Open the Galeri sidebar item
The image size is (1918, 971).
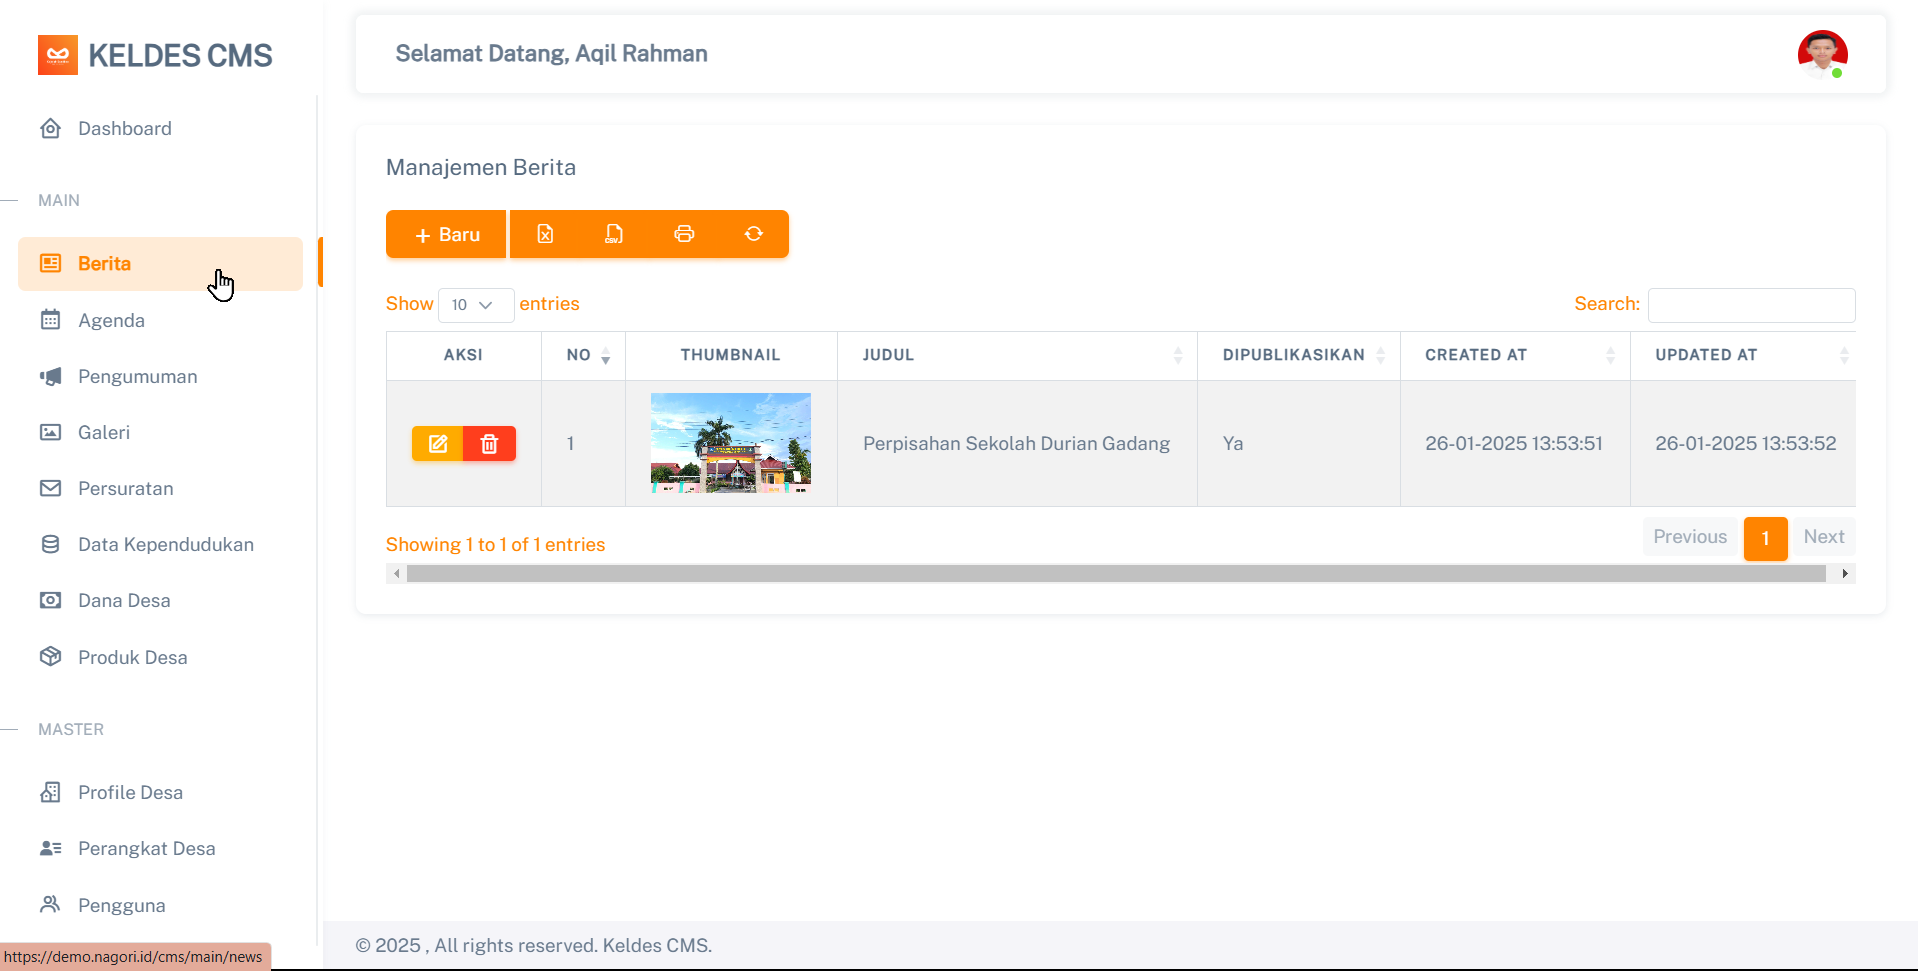coord(104,432)
